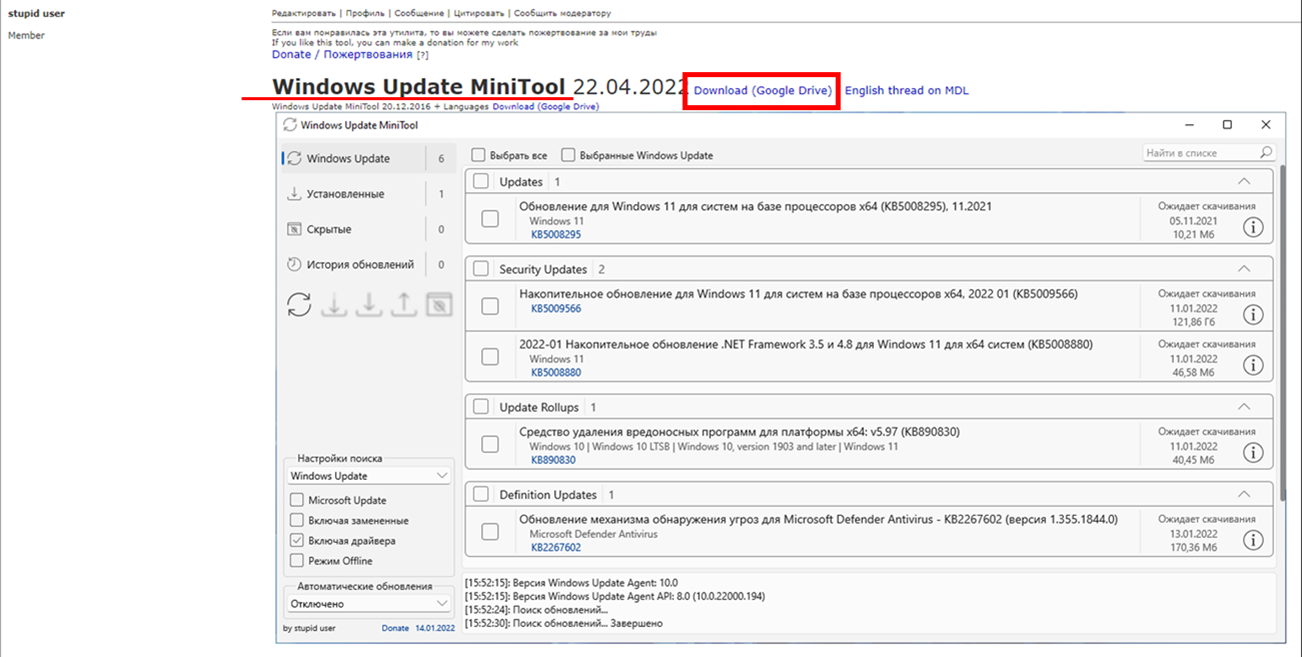Collapse the Definition Updates group chevron
This screenshot has height=657, width=1302.
[1244, 494]
